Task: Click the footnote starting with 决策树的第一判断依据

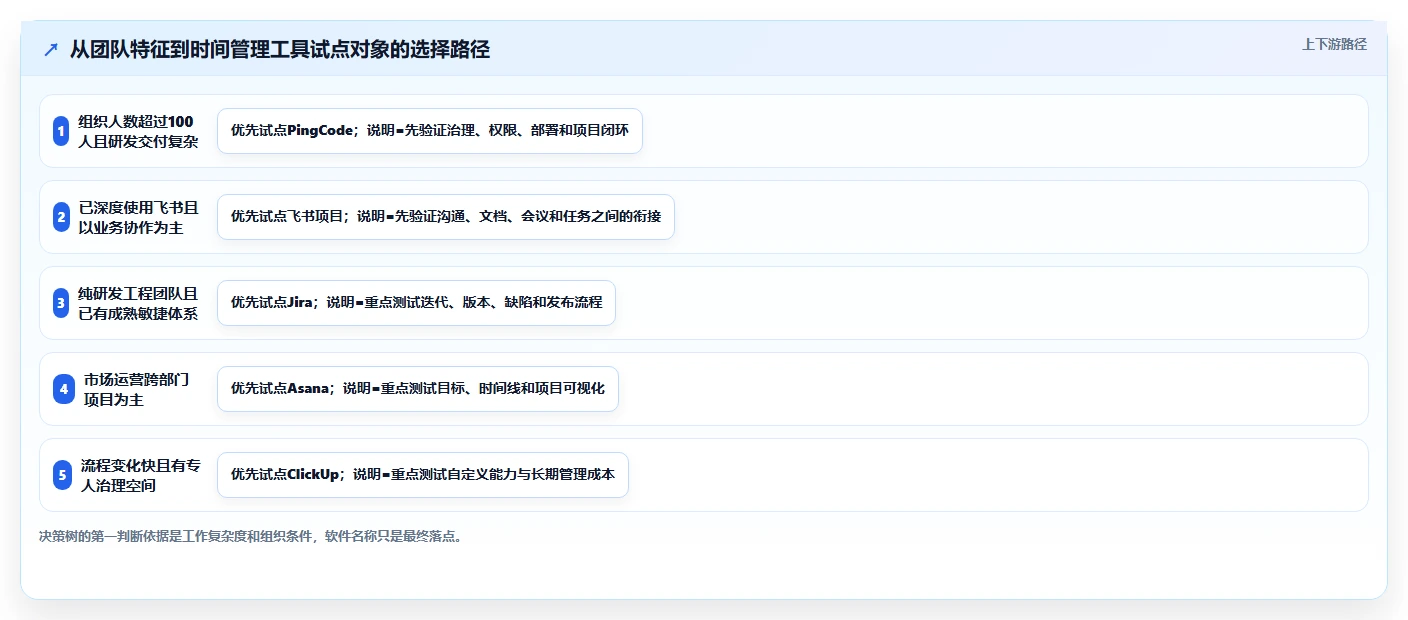Action: [251, 536]
